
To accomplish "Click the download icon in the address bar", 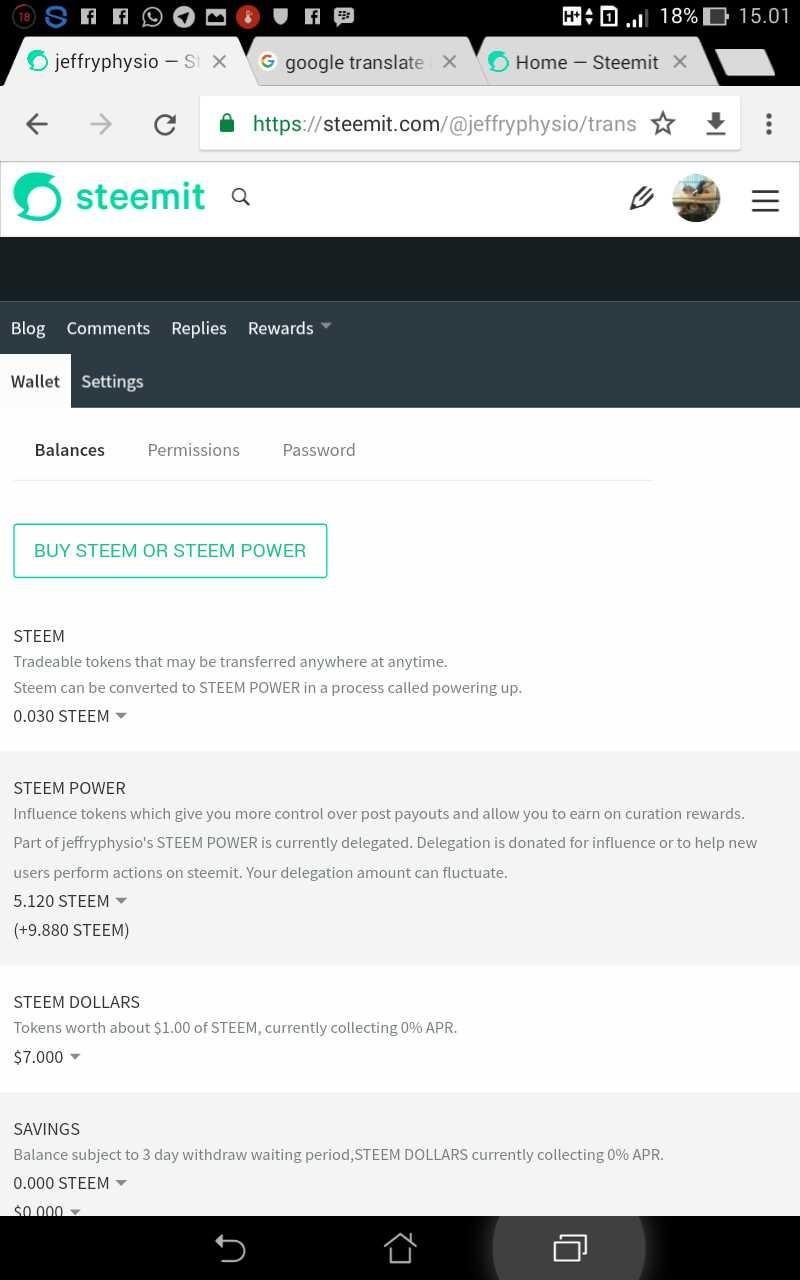I will point(715,123).
